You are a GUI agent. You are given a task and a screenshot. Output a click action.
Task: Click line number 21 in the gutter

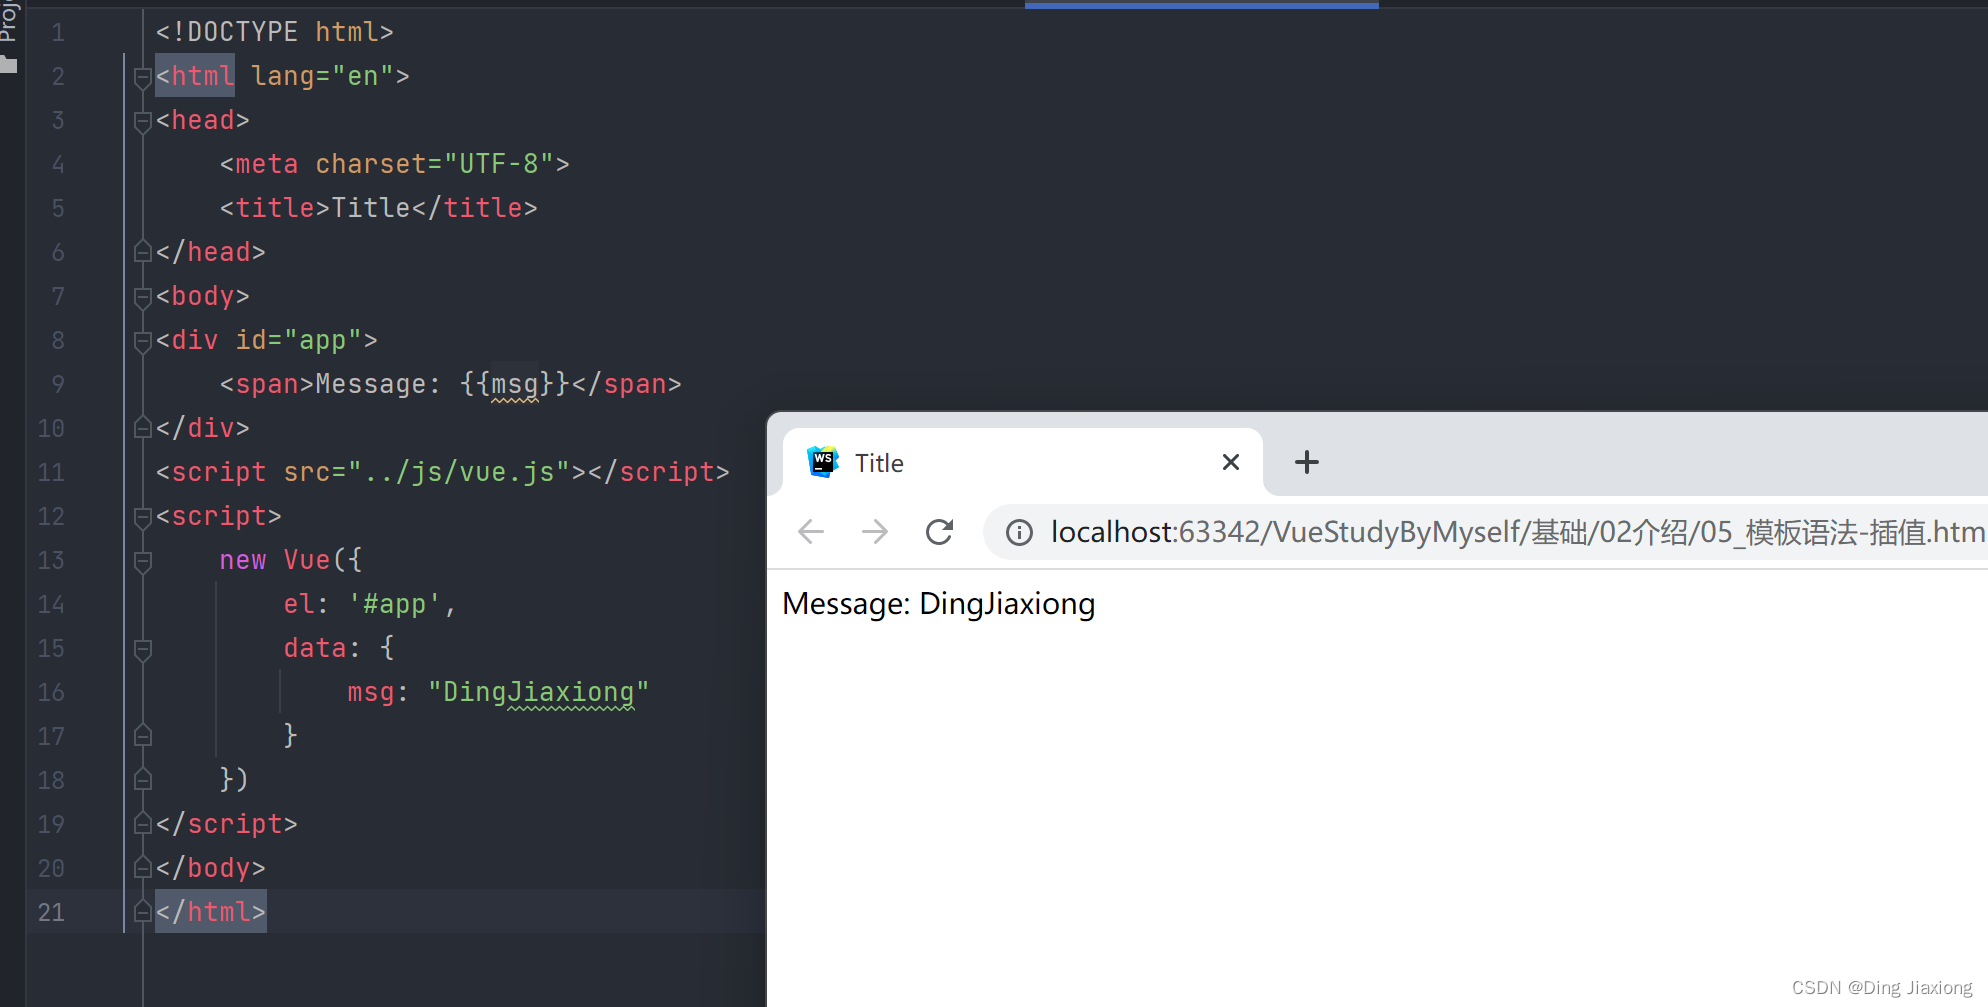click(51, 913)
